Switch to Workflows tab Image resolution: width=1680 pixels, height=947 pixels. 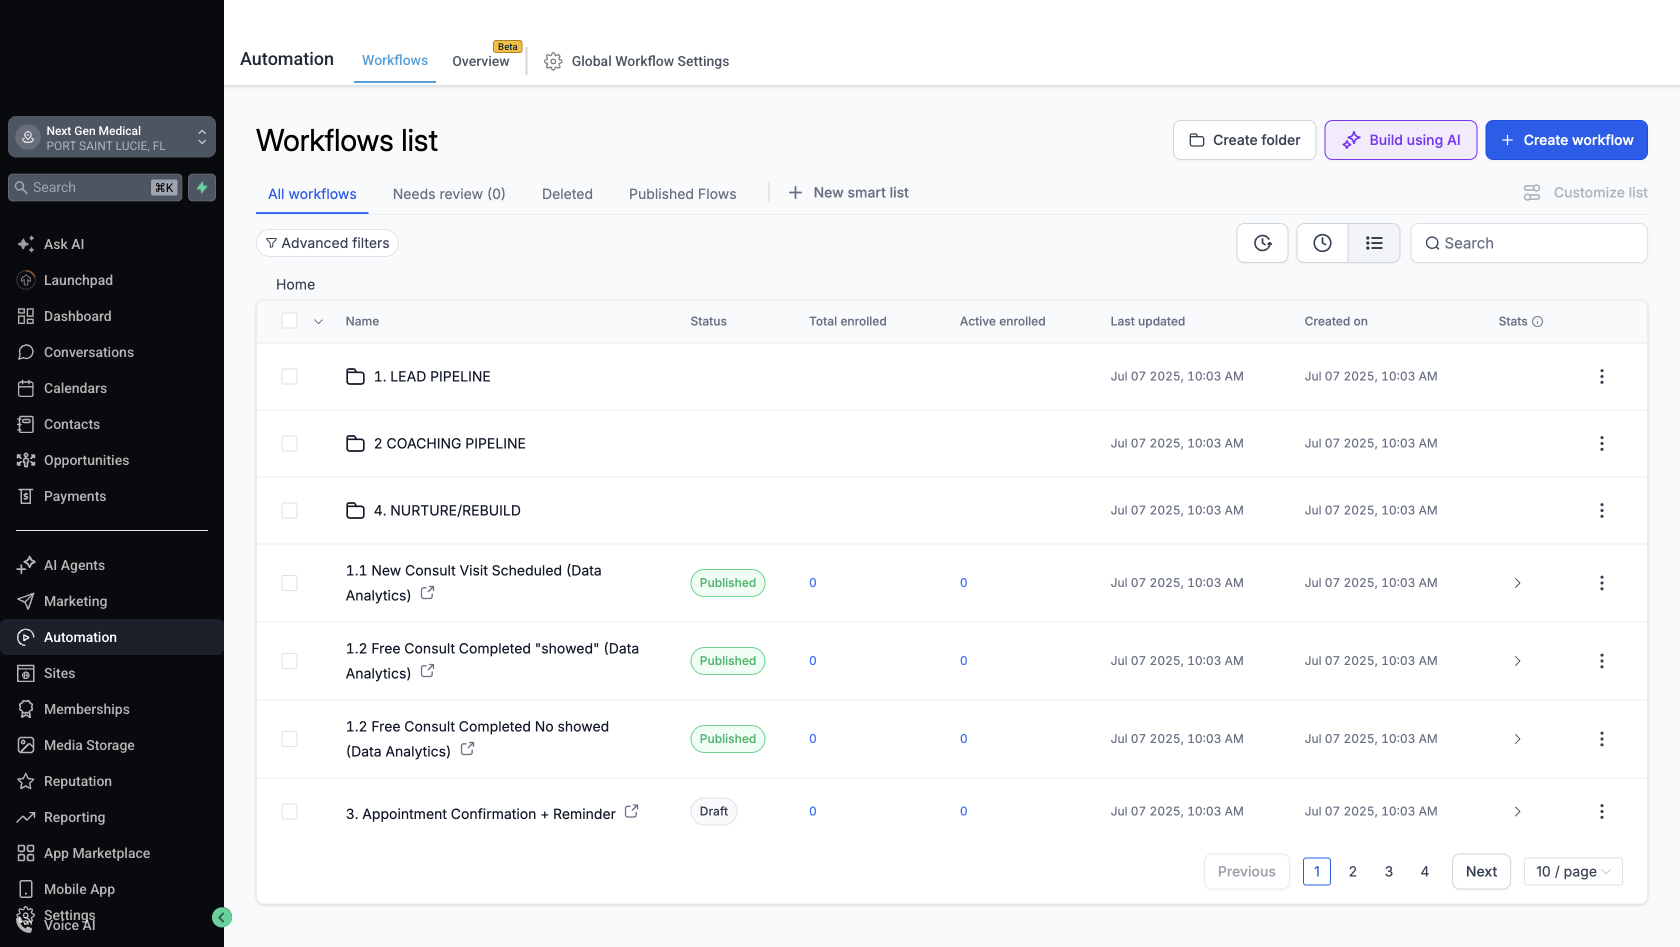tap(395, 60)
